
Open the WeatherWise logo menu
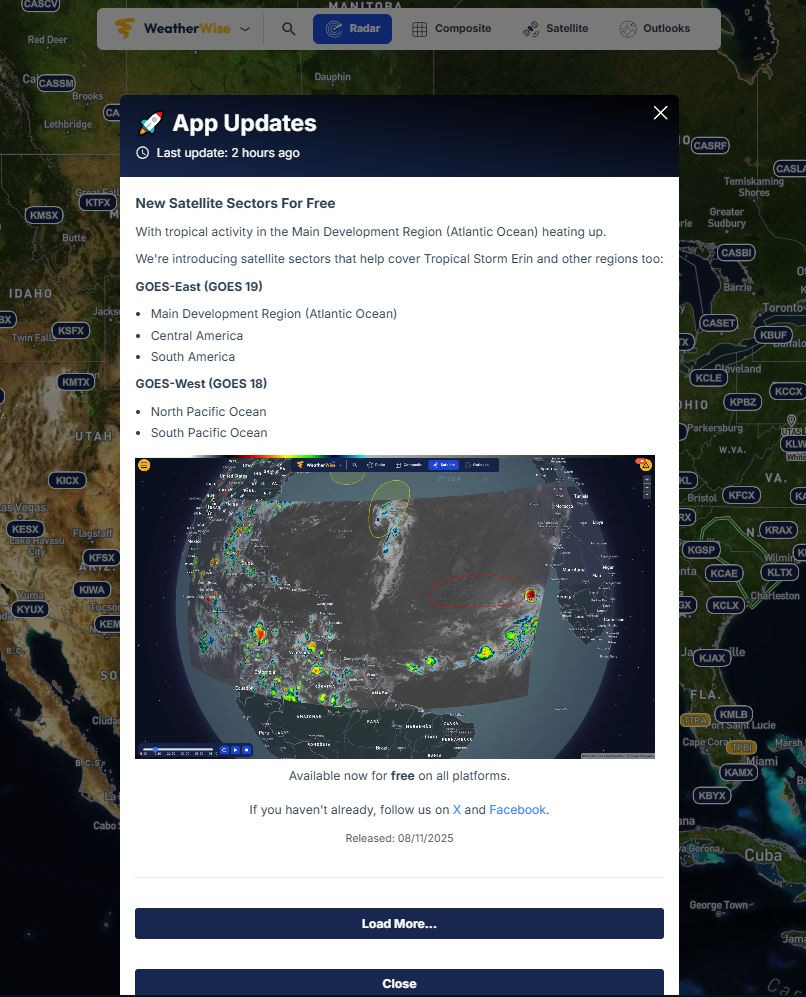[x=182, y=29]
